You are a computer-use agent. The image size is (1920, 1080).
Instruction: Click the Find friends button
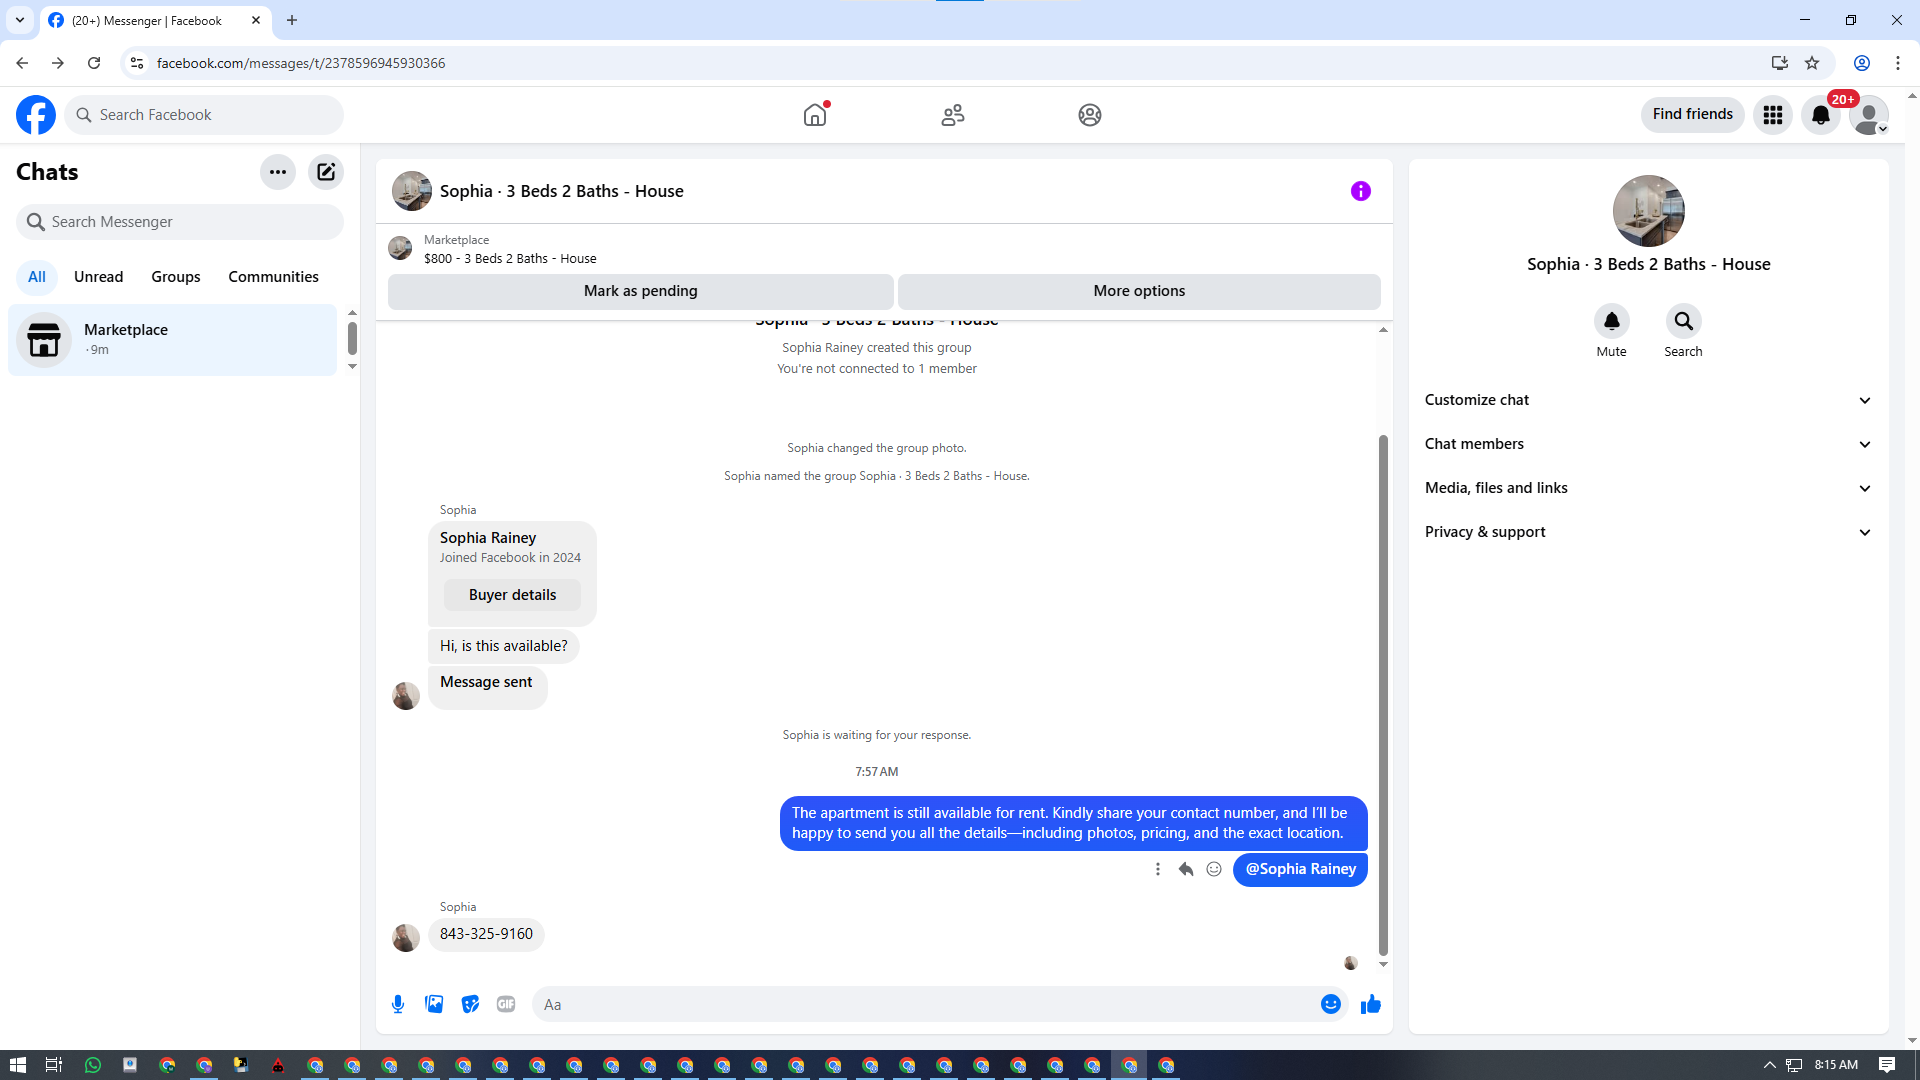(1693, 114)
